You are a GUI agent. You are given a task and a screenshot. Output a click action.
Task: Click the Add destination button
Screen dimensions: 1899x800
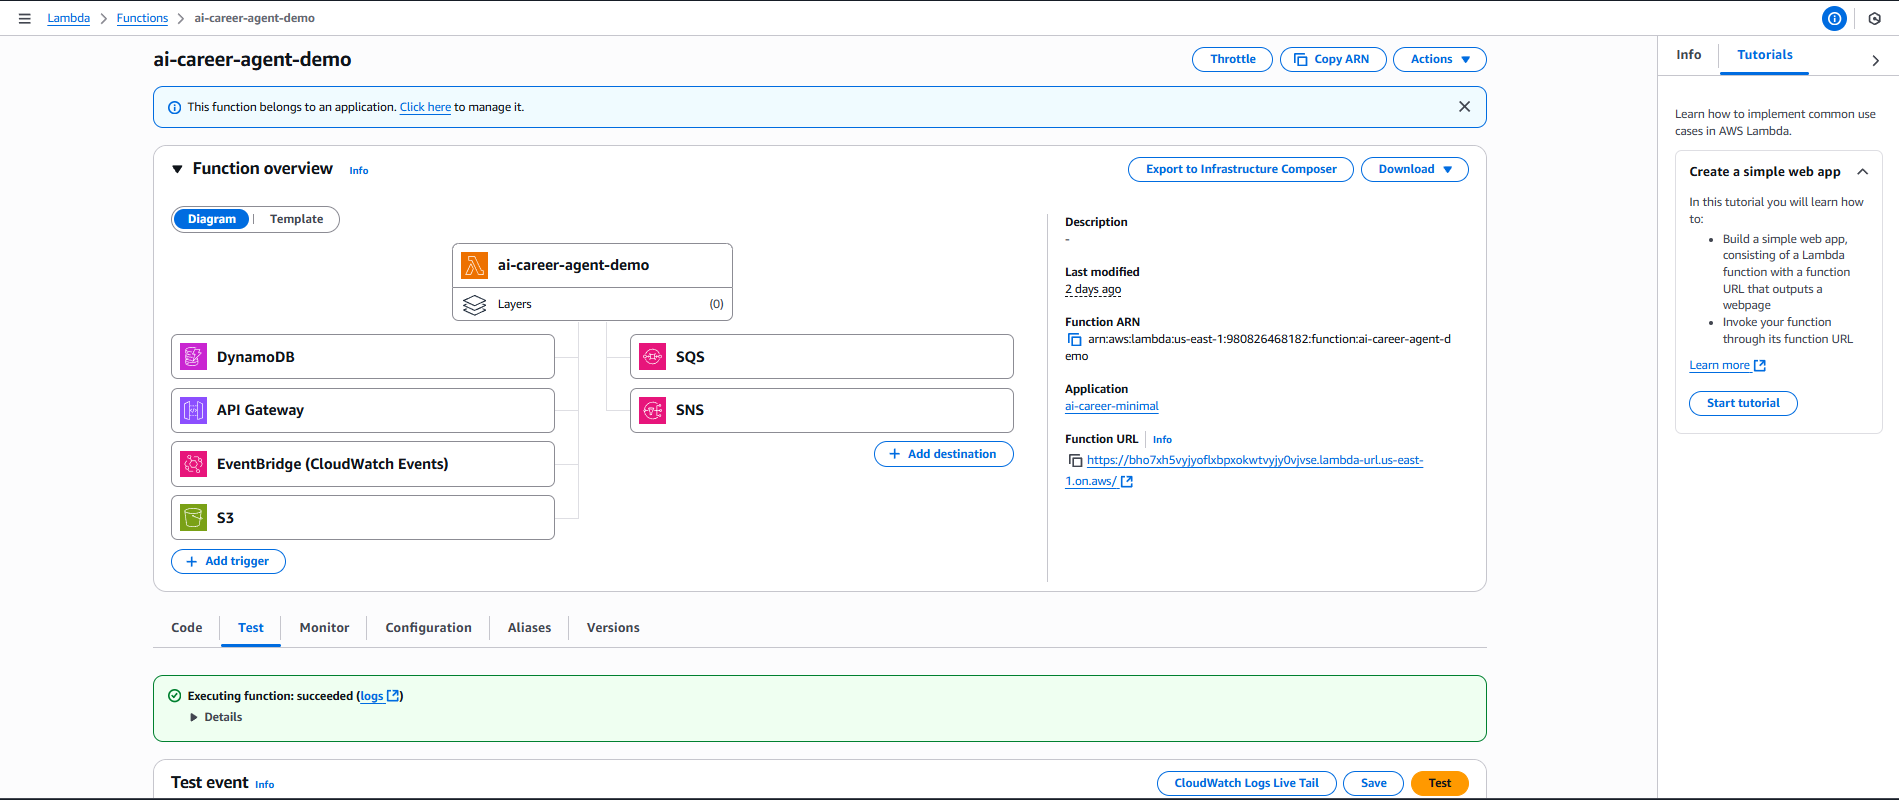943,454
